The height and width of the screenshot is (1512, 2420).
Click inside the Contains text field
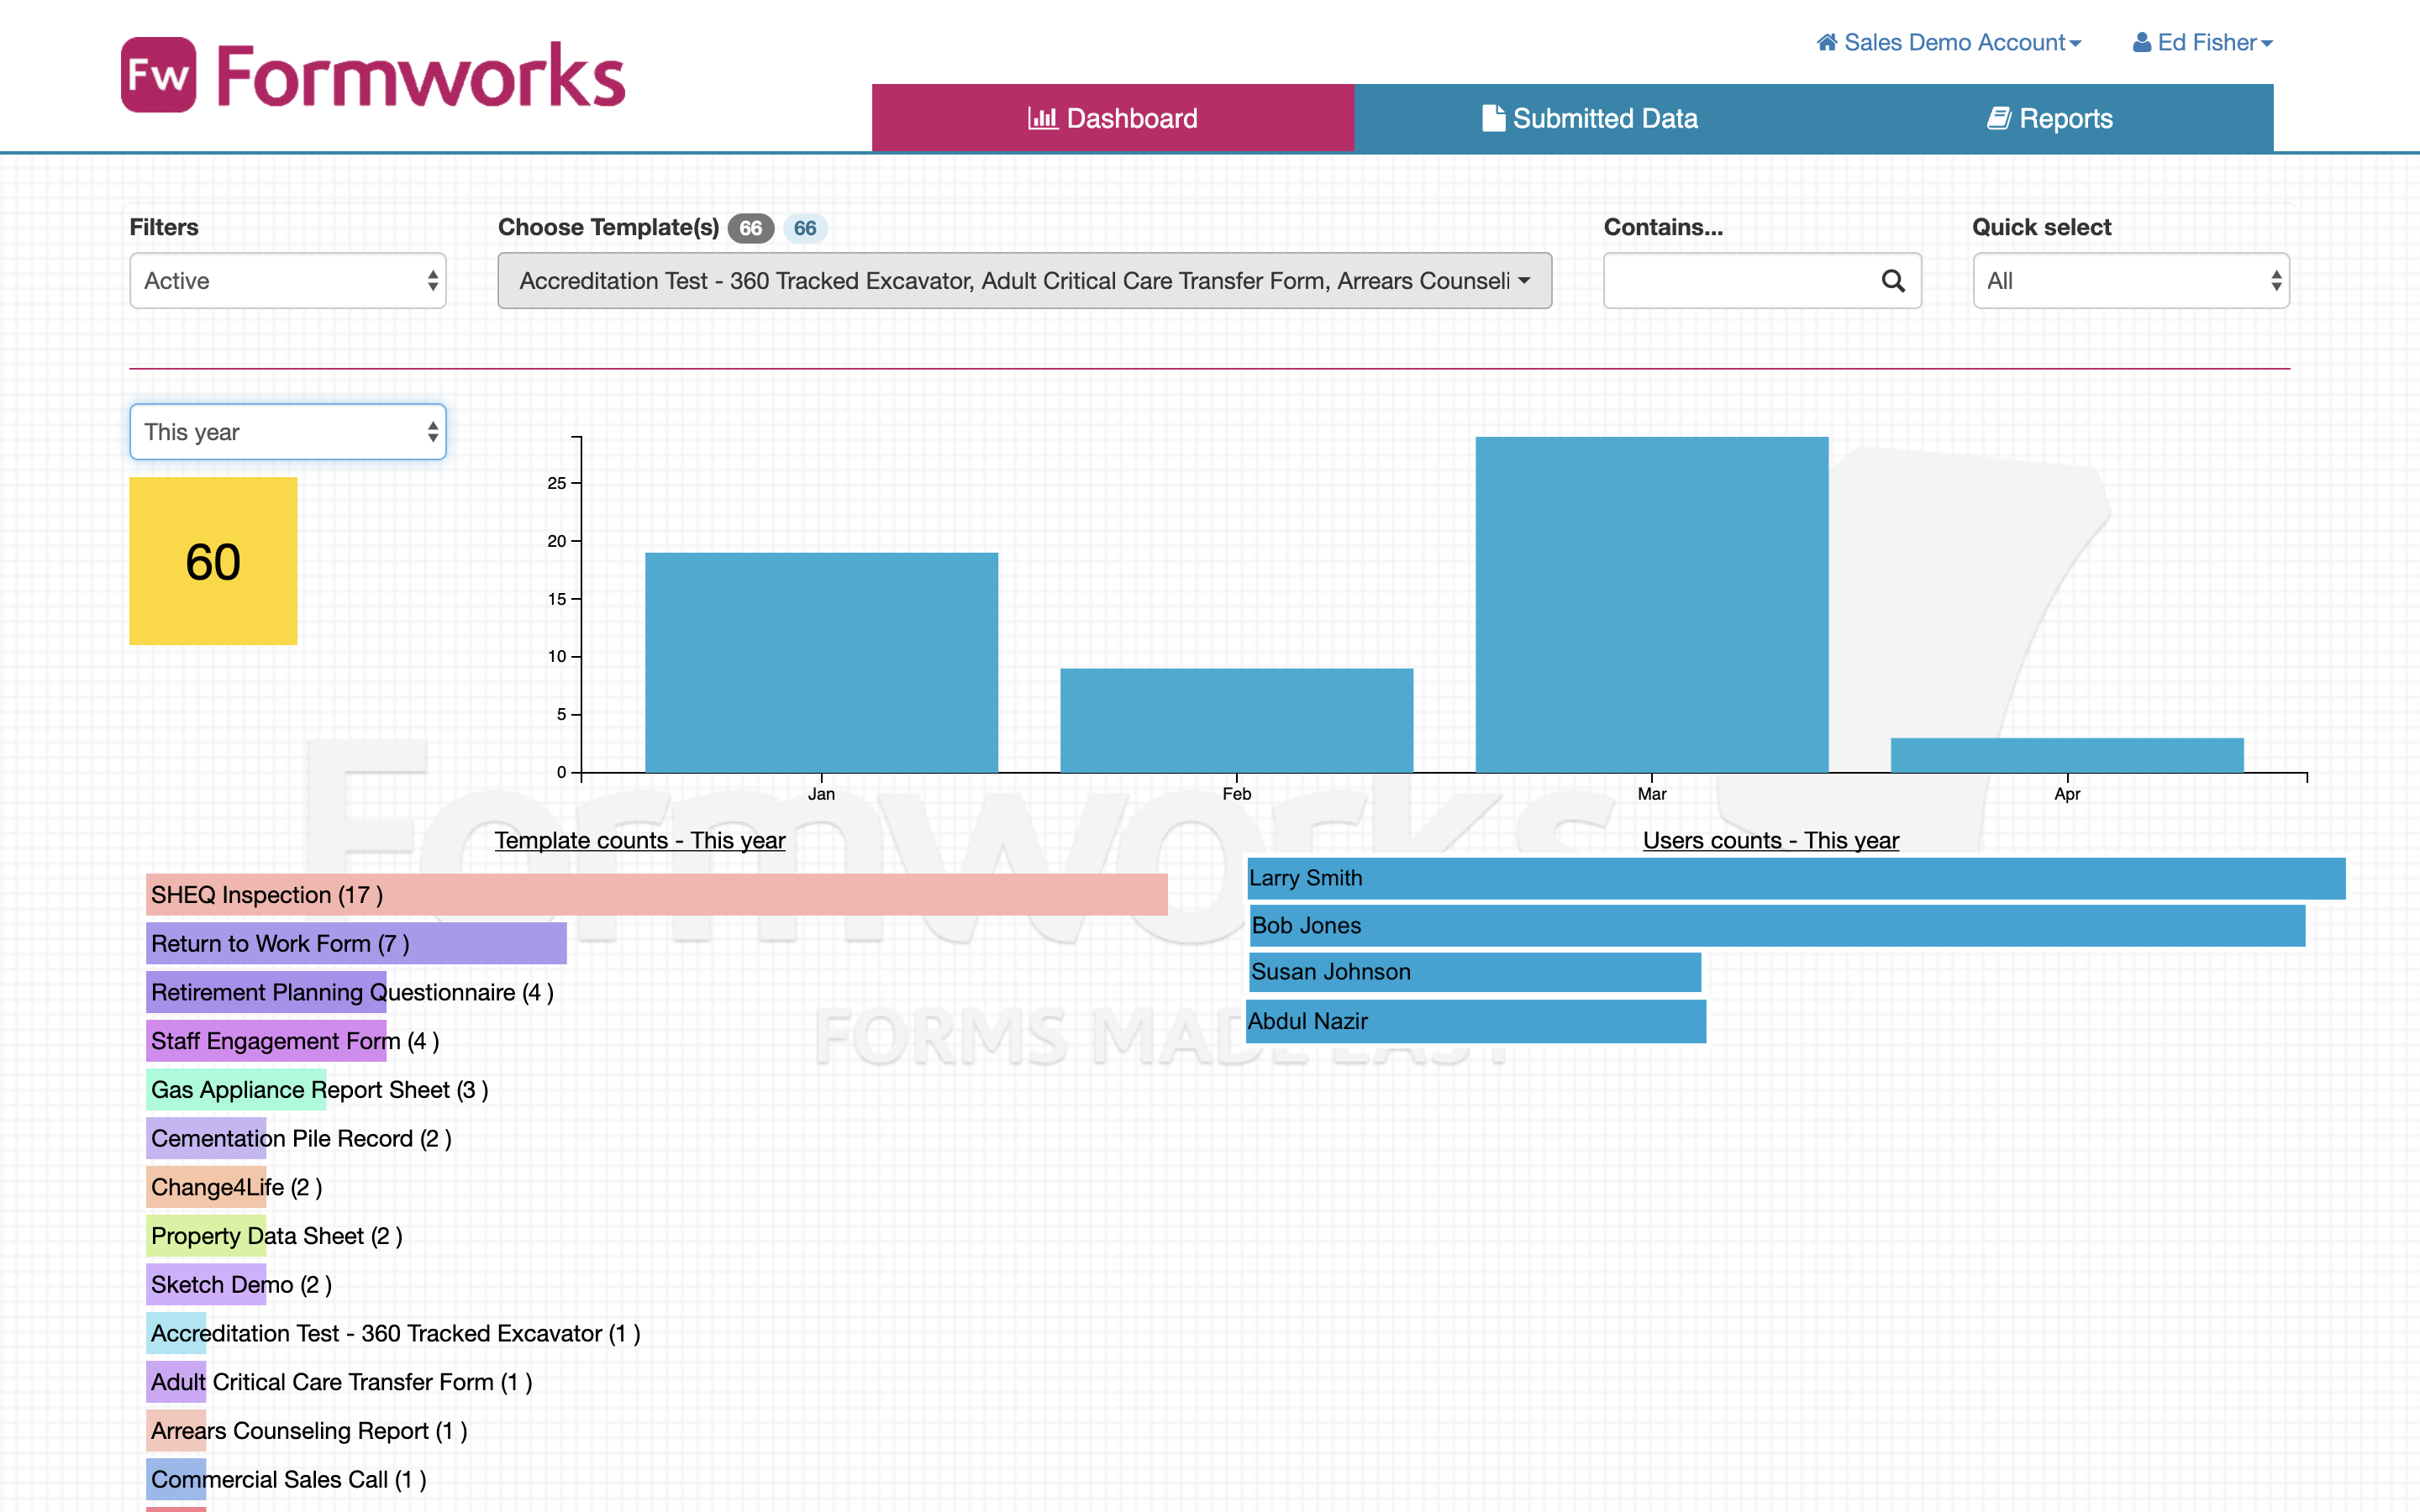click(1740, 281)
